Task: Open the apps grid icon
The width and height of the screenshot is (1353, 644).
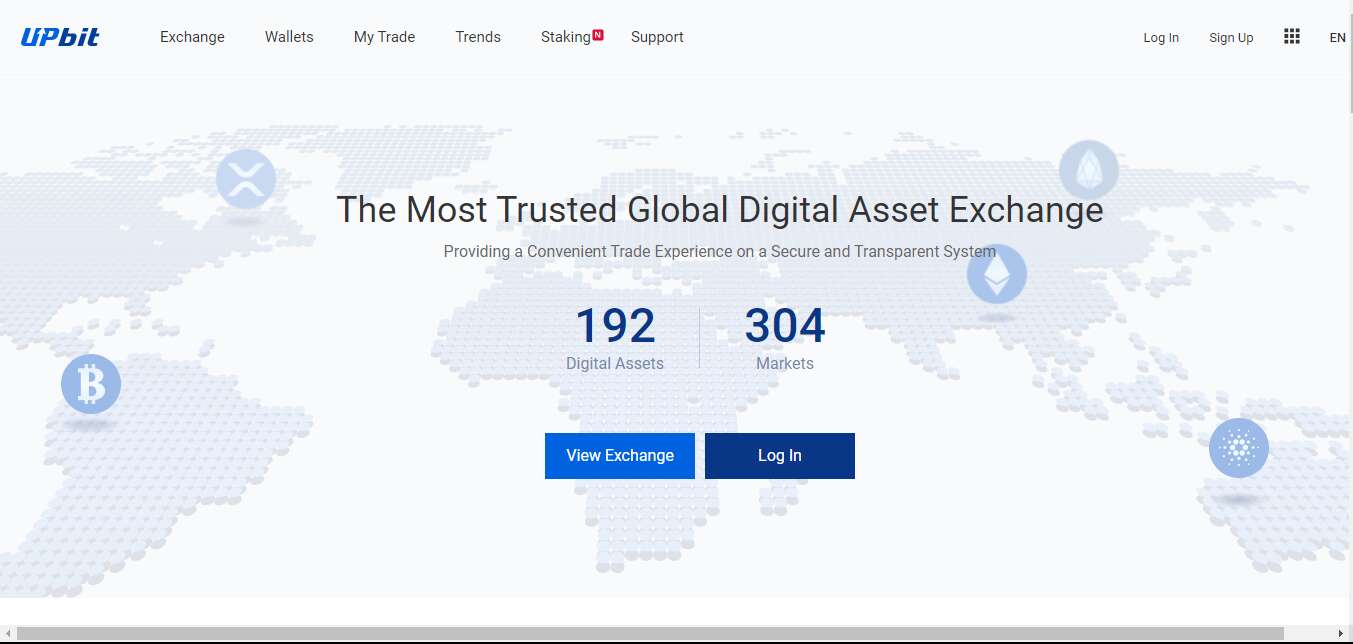Action: (x=1292, y=36)
